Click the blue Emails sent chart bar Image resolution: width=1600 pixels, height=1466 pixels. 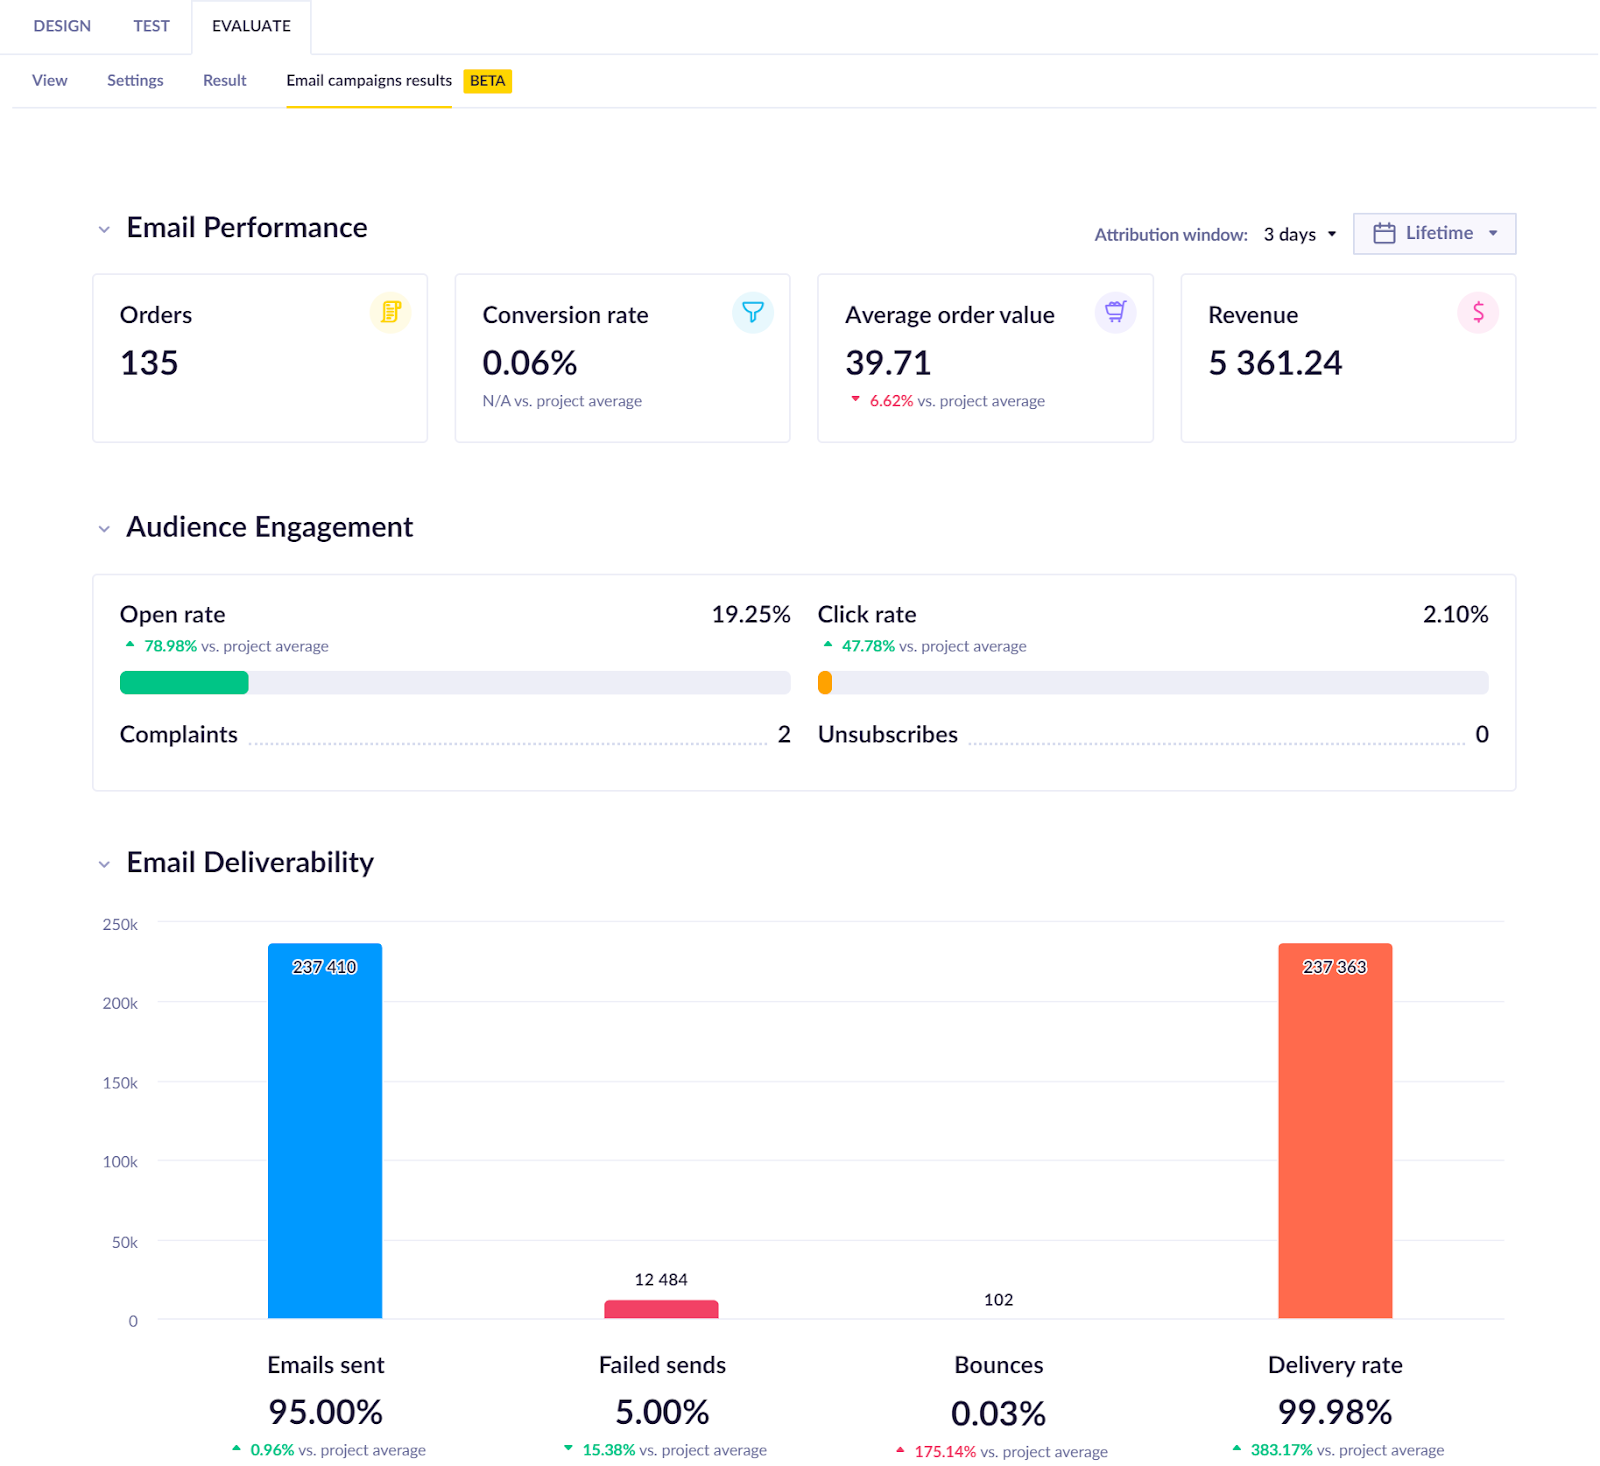pos(325,1131)
